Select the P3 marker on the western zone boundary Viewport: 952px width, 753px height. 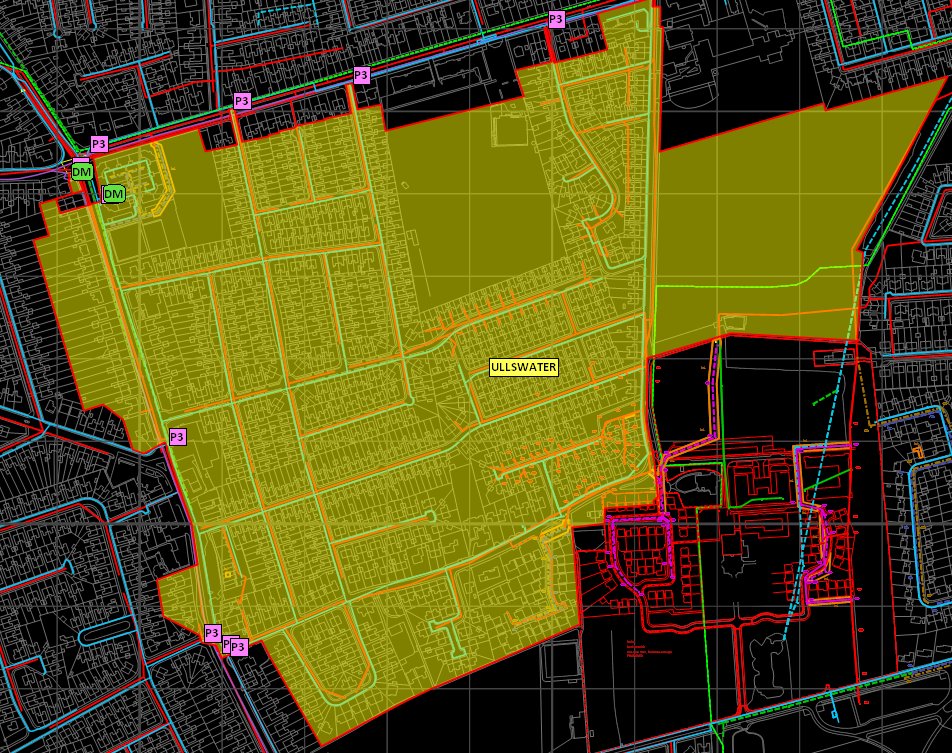pos(178,435)
